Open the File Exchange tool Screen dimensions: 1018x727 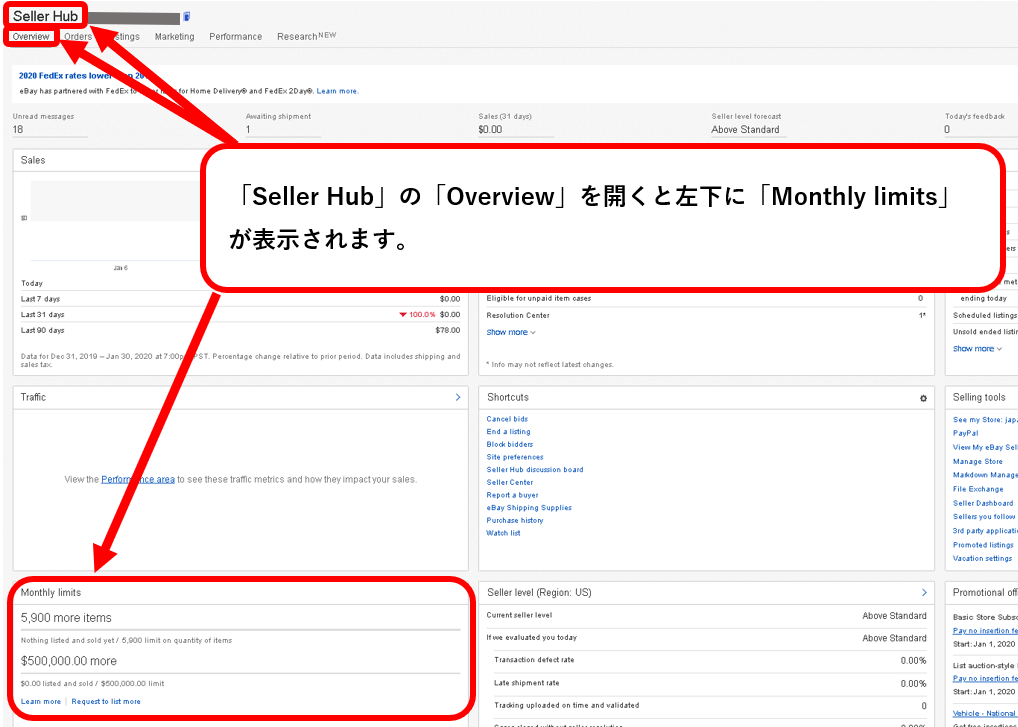pos(978,489)
